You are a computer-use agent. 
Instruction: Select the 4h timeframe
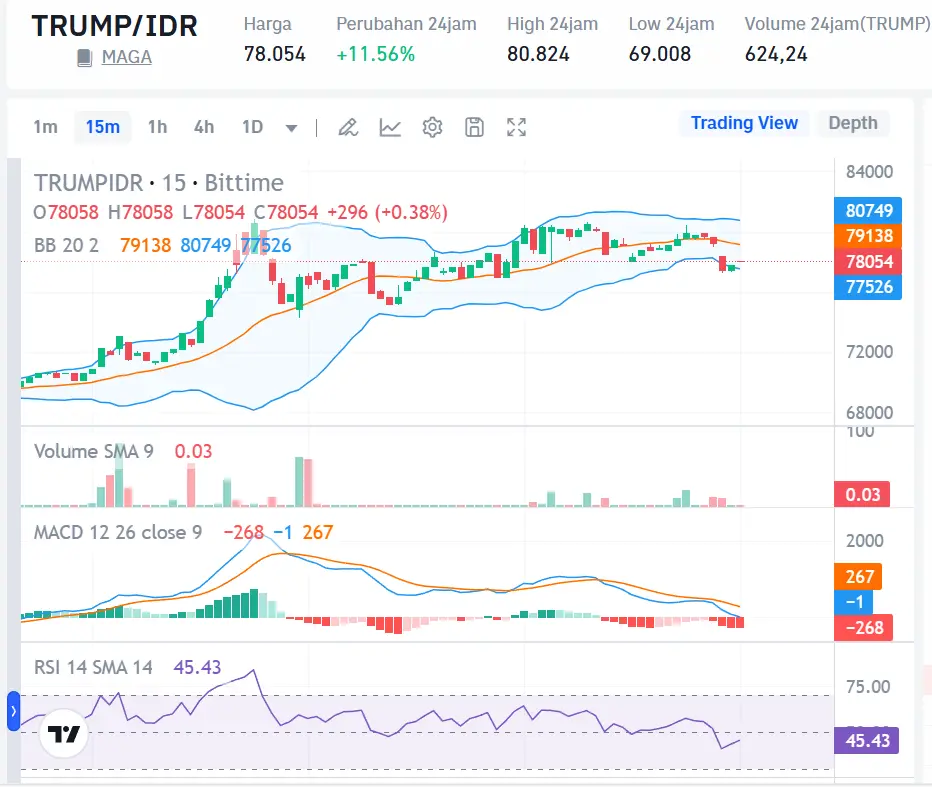click(x=203, y=127)
